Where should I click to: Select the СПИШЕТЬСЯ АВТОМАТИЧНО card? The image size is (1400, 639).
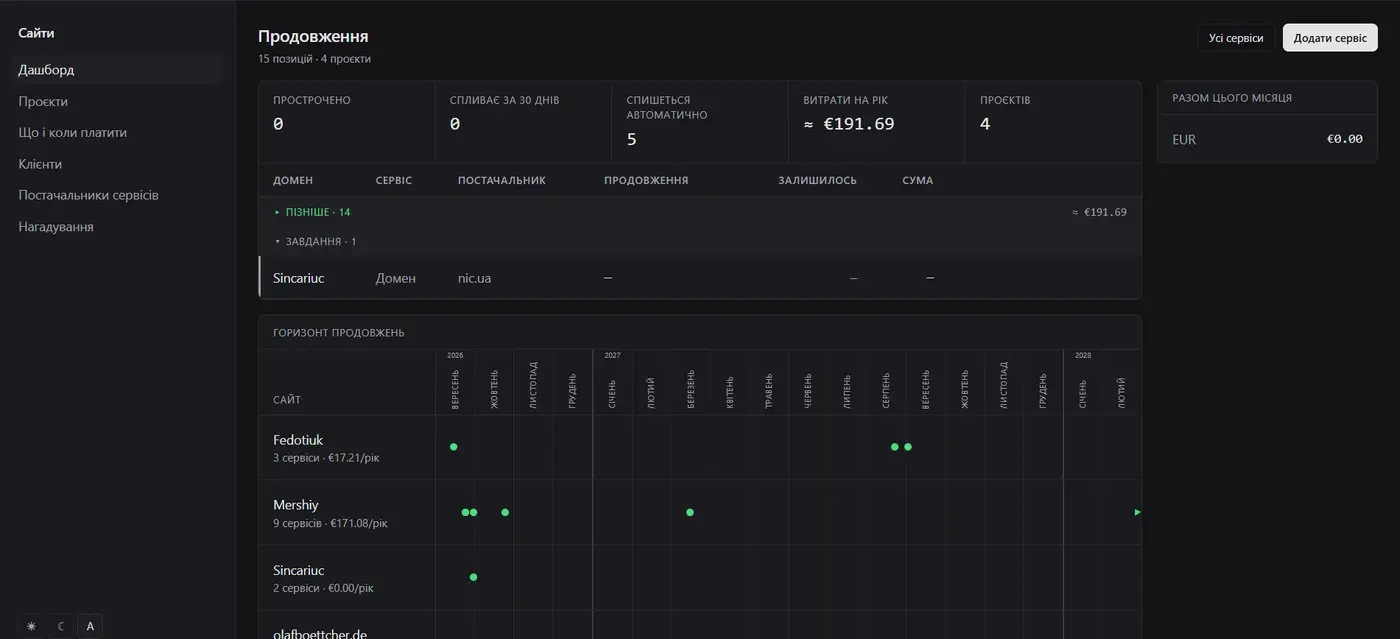tap(700, 122)
